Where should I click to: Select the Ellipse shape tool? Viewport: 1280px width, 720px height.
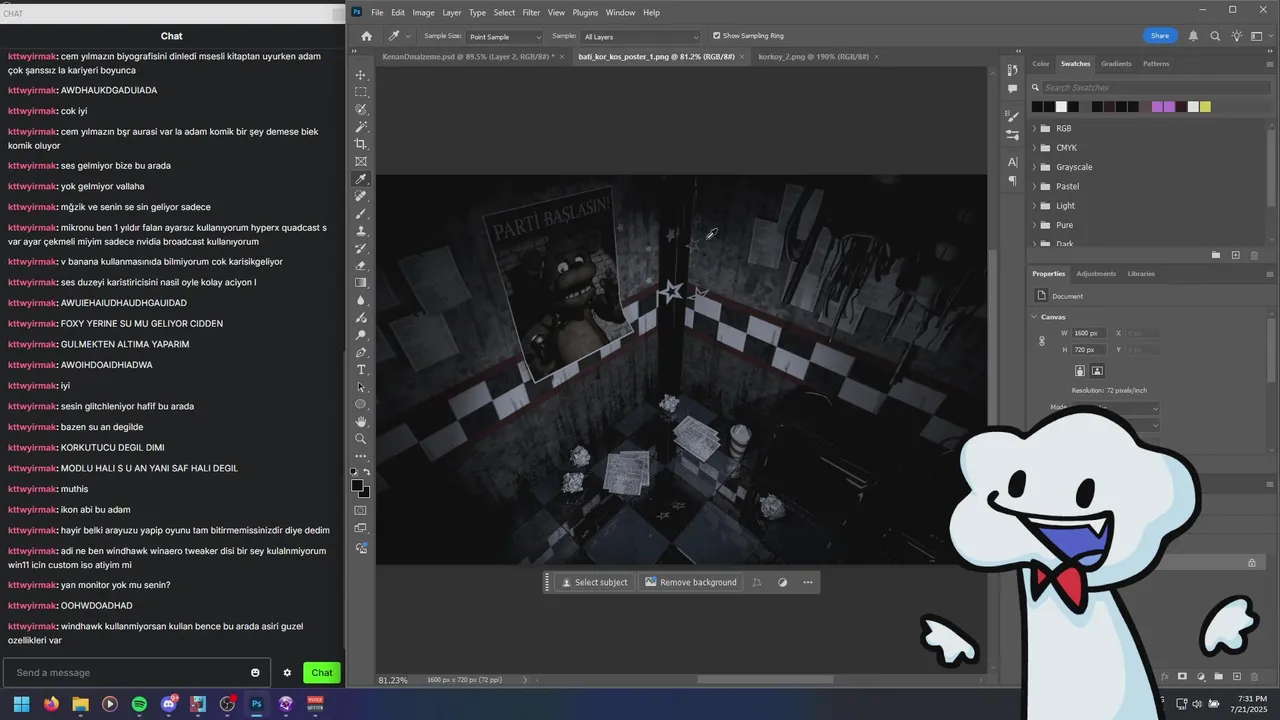[361, 404]
